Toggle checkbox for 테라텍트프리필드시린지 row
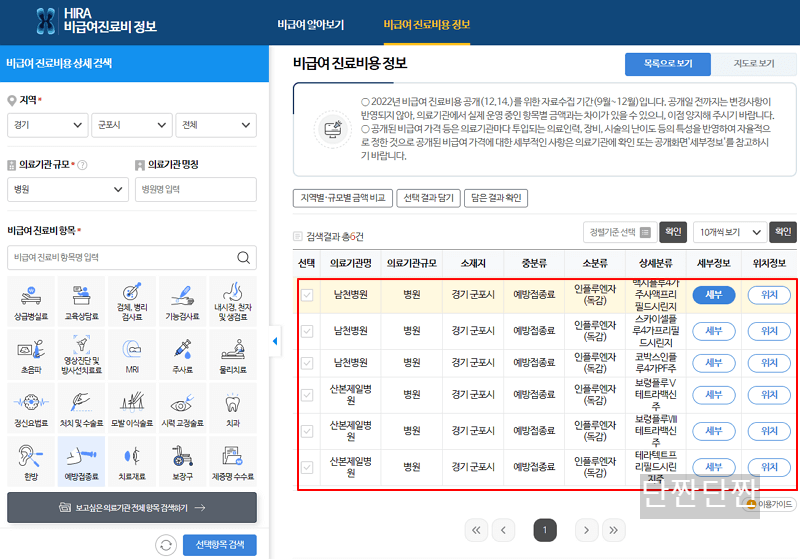Screen dimensions: 800x559 (307, 467)
